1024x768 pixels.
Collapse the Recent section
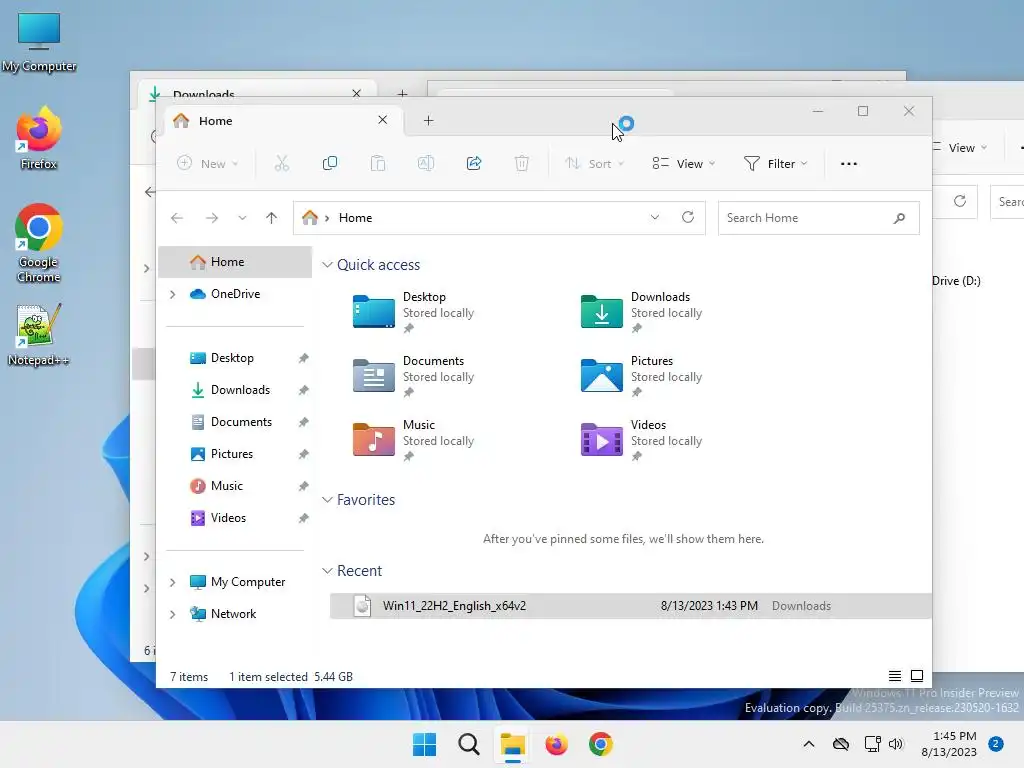click(x=327, y=571)
